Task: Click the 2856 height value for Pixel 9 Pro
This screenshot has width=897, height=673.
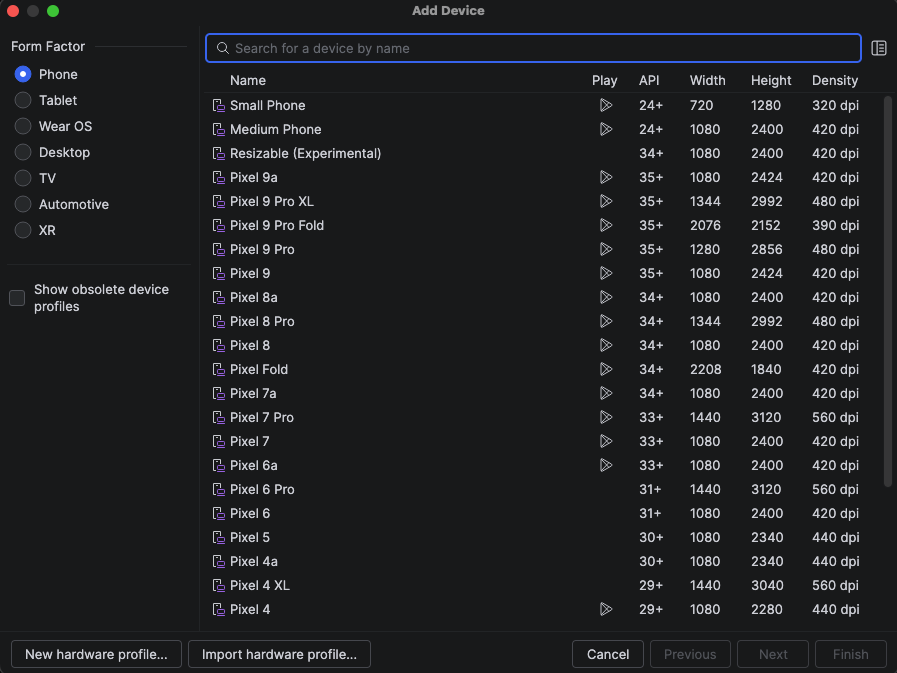Action: (767, 250)
